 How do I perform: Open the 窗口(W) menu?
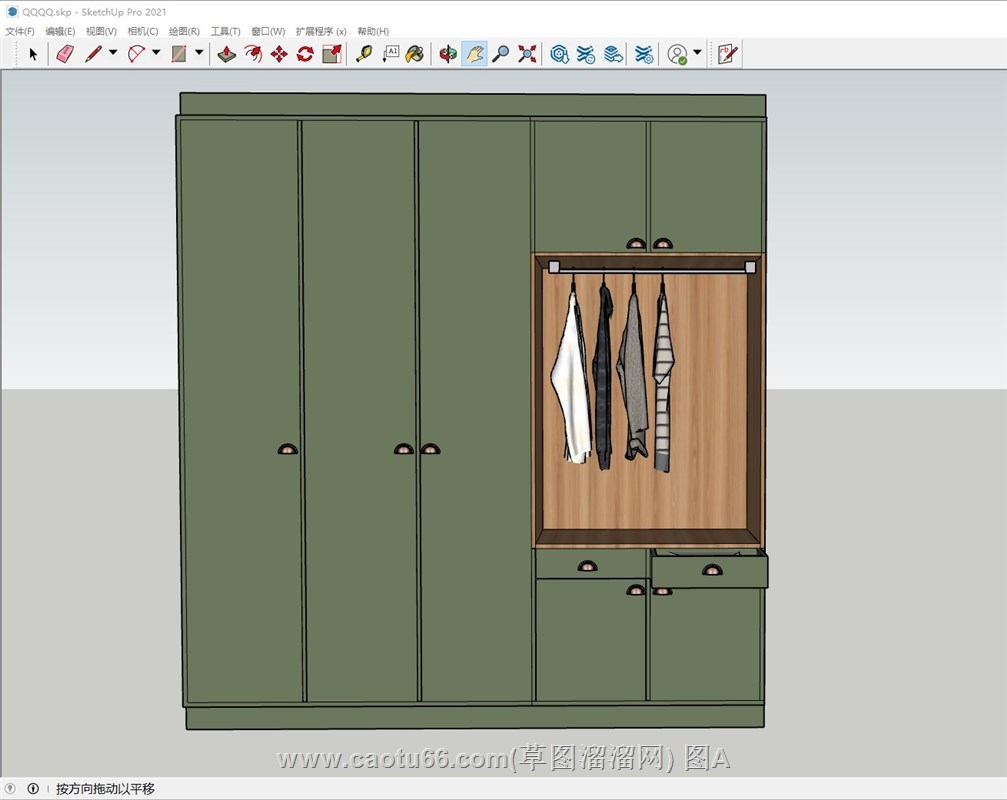[x=268, y=31]
